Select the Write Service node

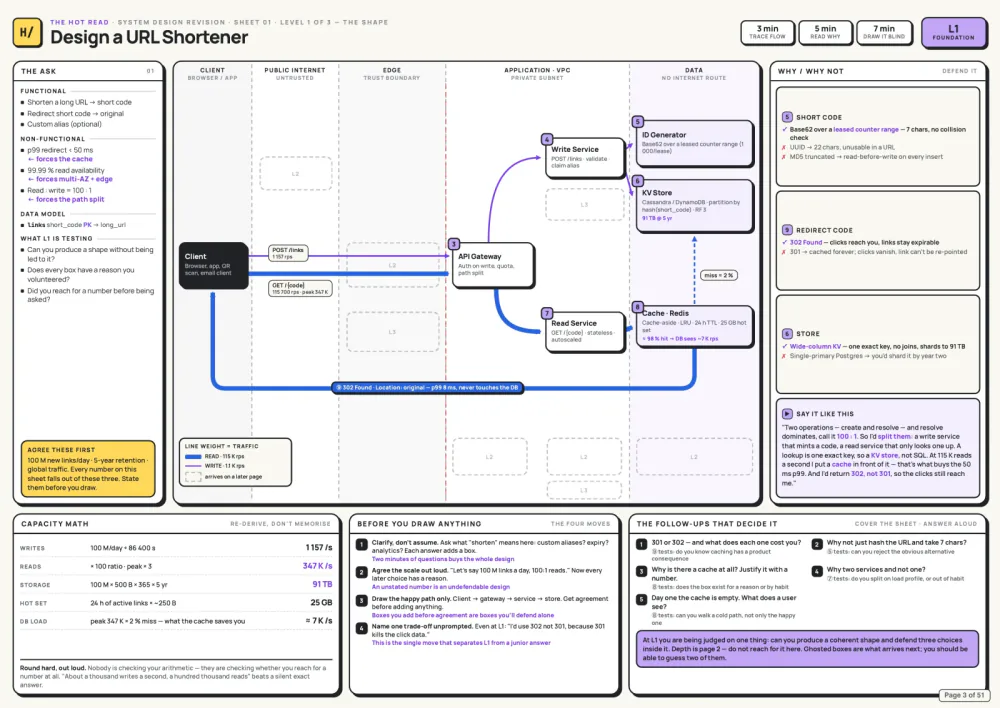point(584,157)
